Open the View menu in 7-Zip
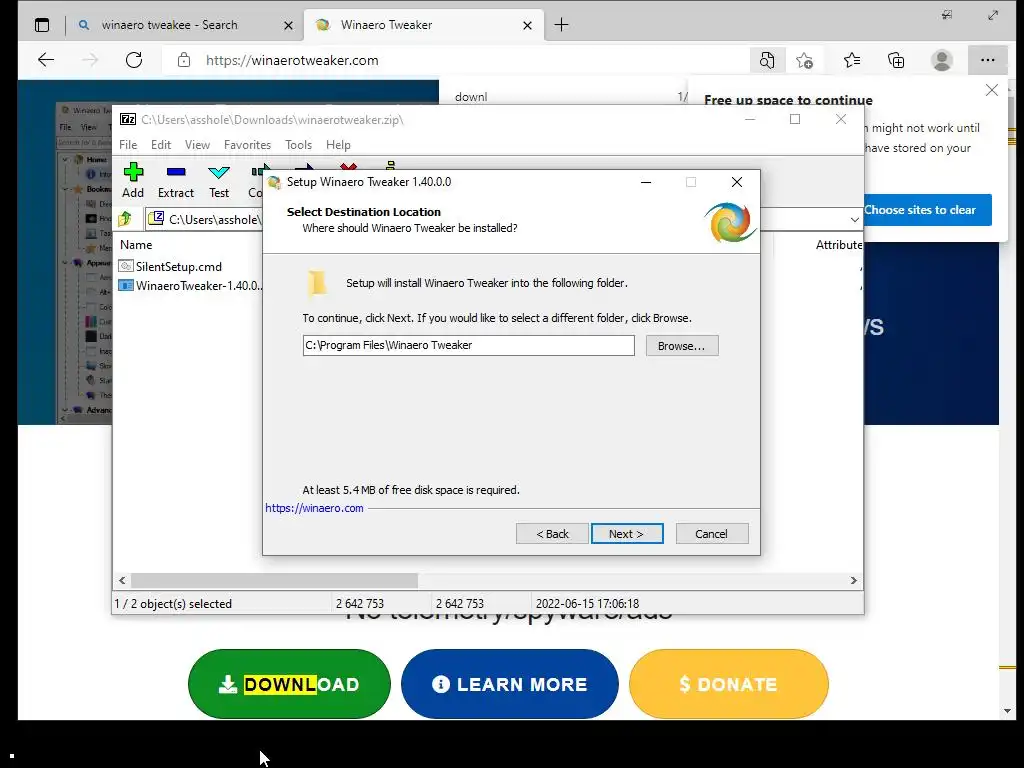1024x768 pixels. [197, 145]
